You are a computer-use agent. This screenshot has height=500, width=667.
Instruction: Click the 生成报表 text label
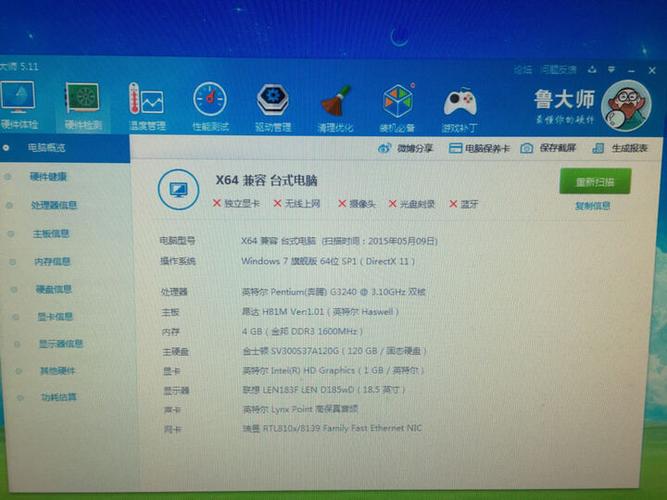630,148
